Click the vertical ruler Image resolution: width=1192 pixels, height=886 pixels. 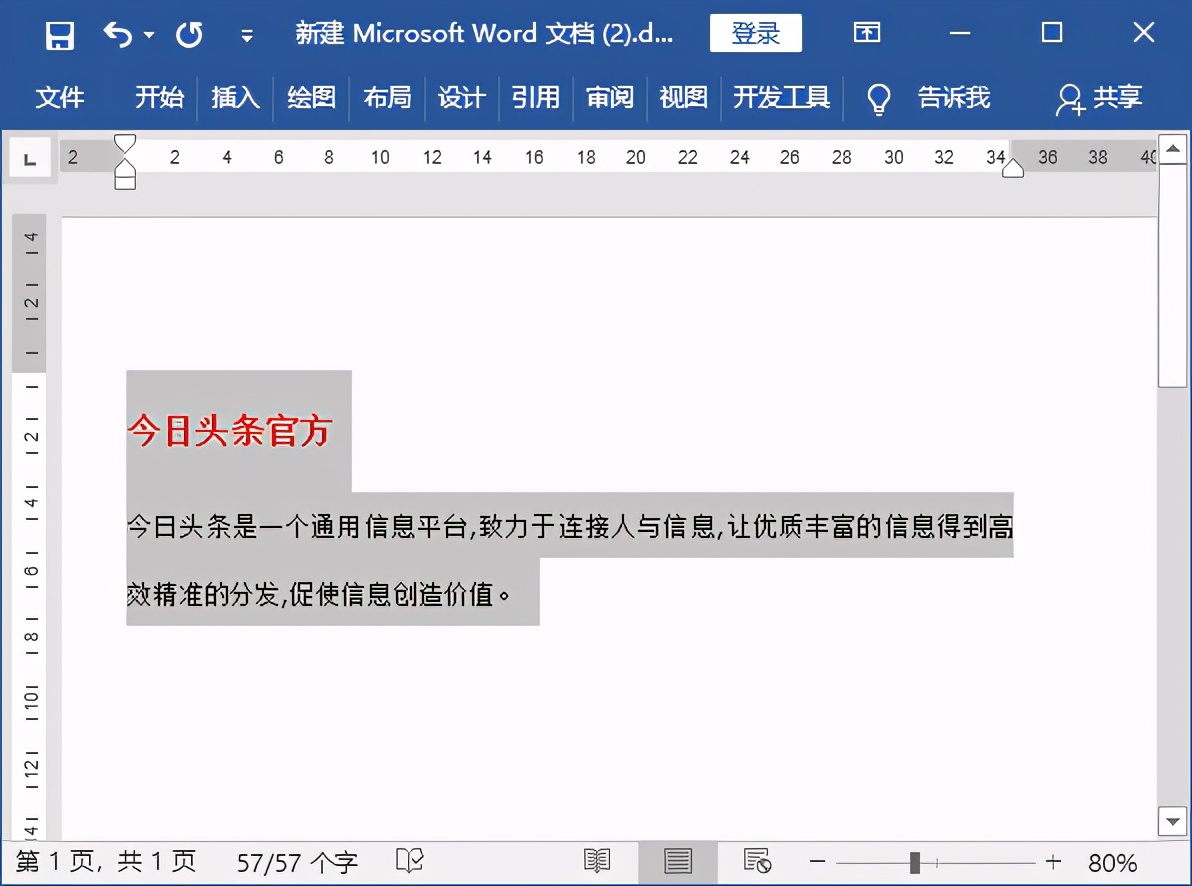(30, 527)
